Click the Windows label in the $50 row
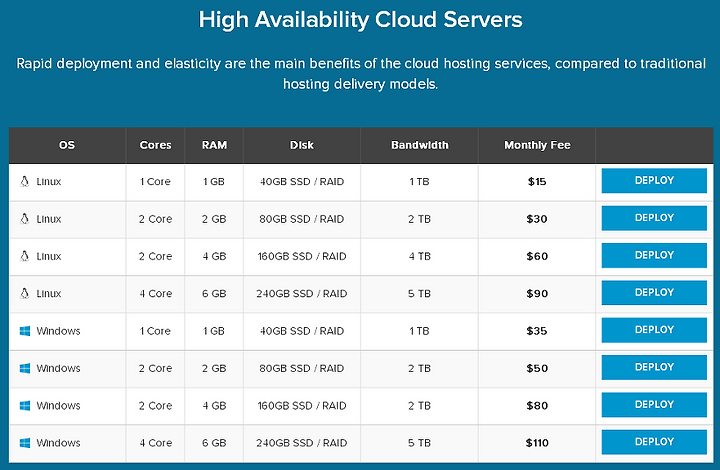 point(58,368)
